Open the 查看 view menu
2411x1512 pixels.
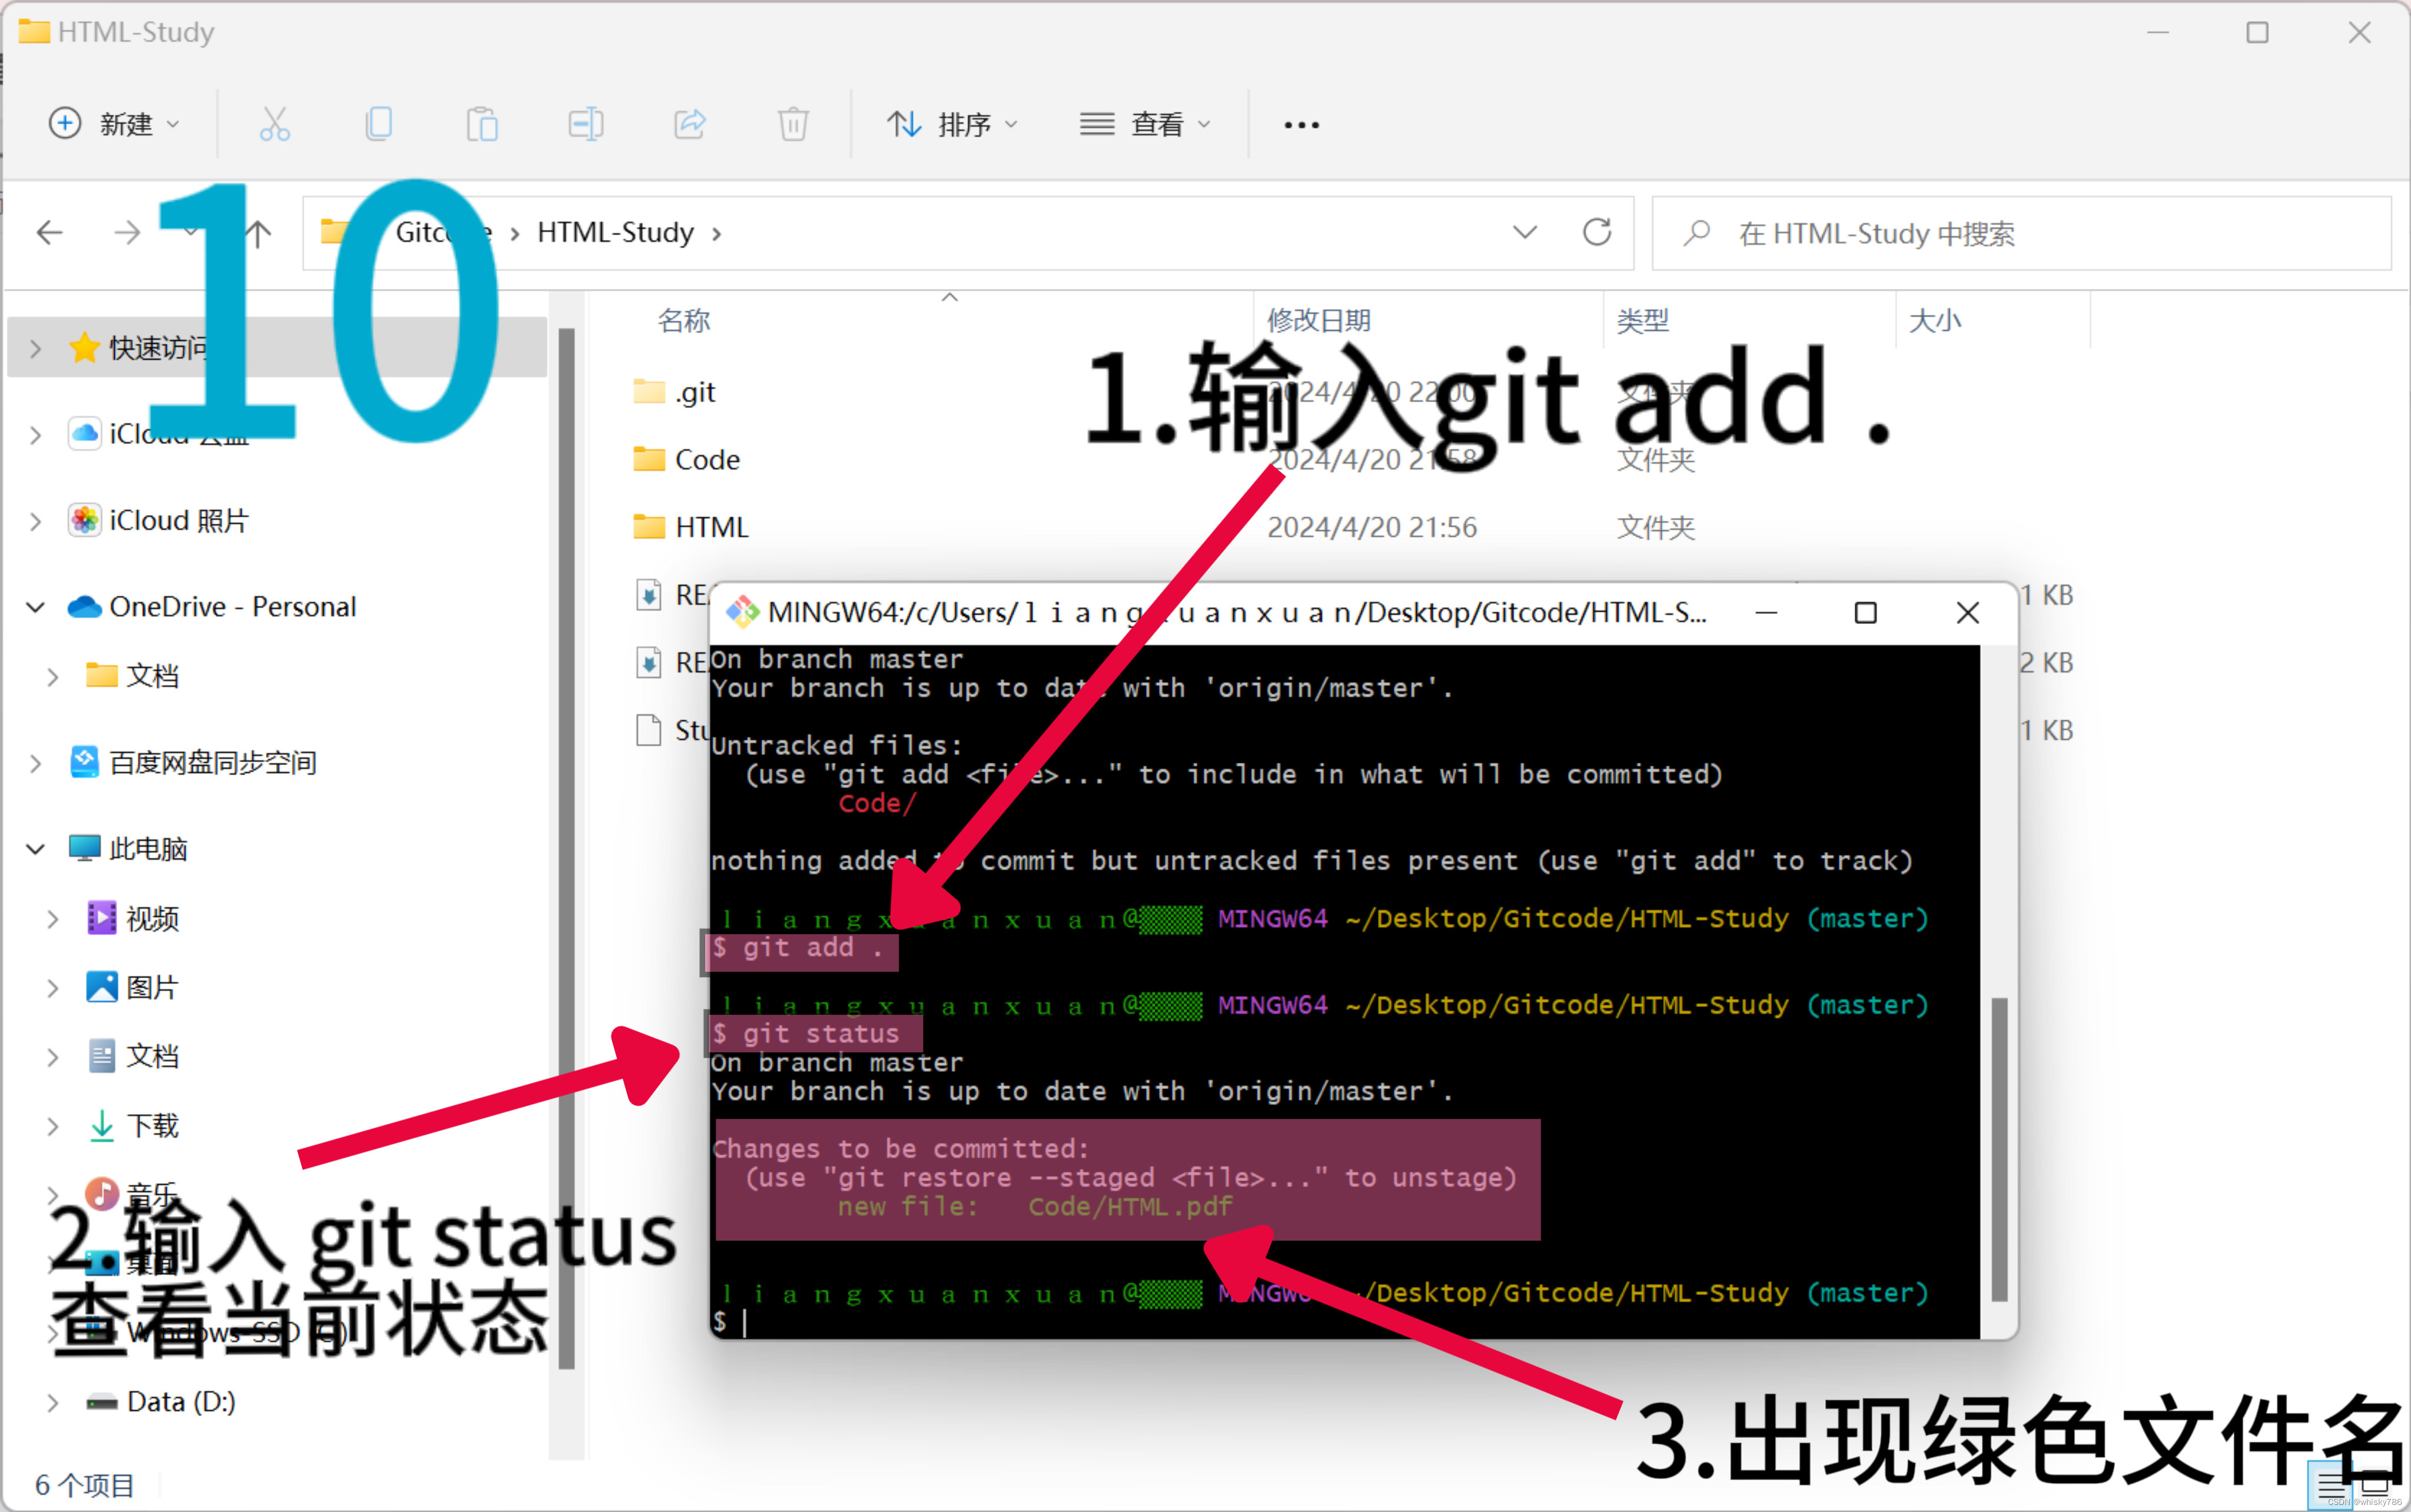(1145, 124)
